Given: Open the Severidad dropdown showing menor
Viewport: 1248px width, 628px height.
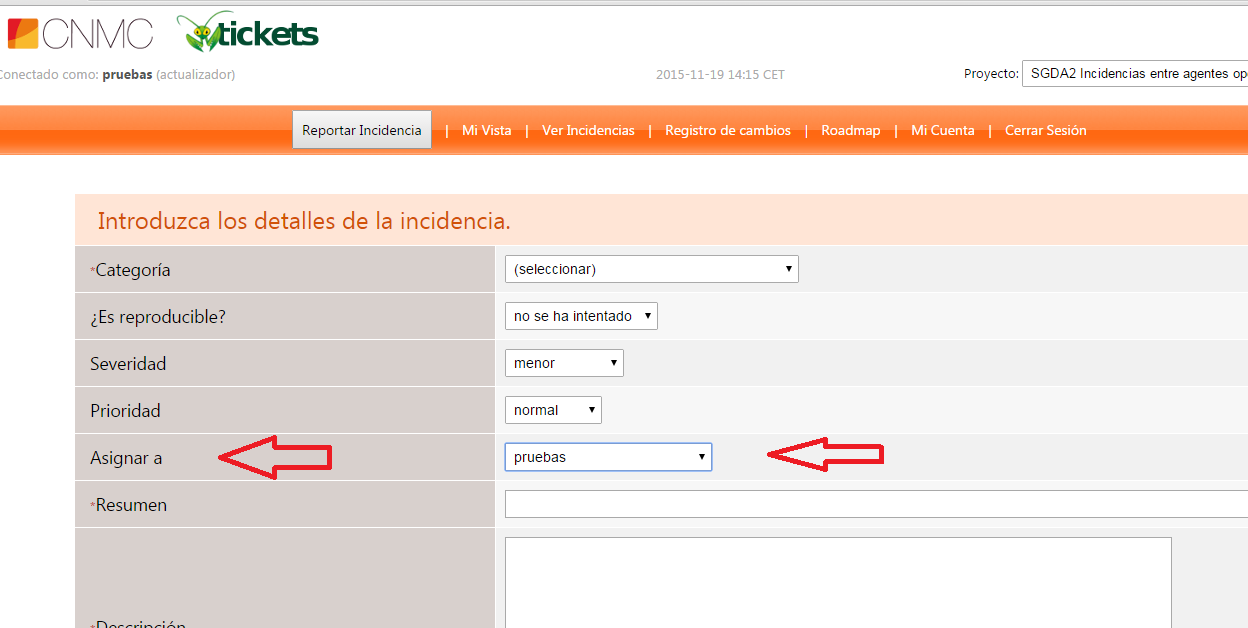Looking at the screenshot, I should pos(564,363).
